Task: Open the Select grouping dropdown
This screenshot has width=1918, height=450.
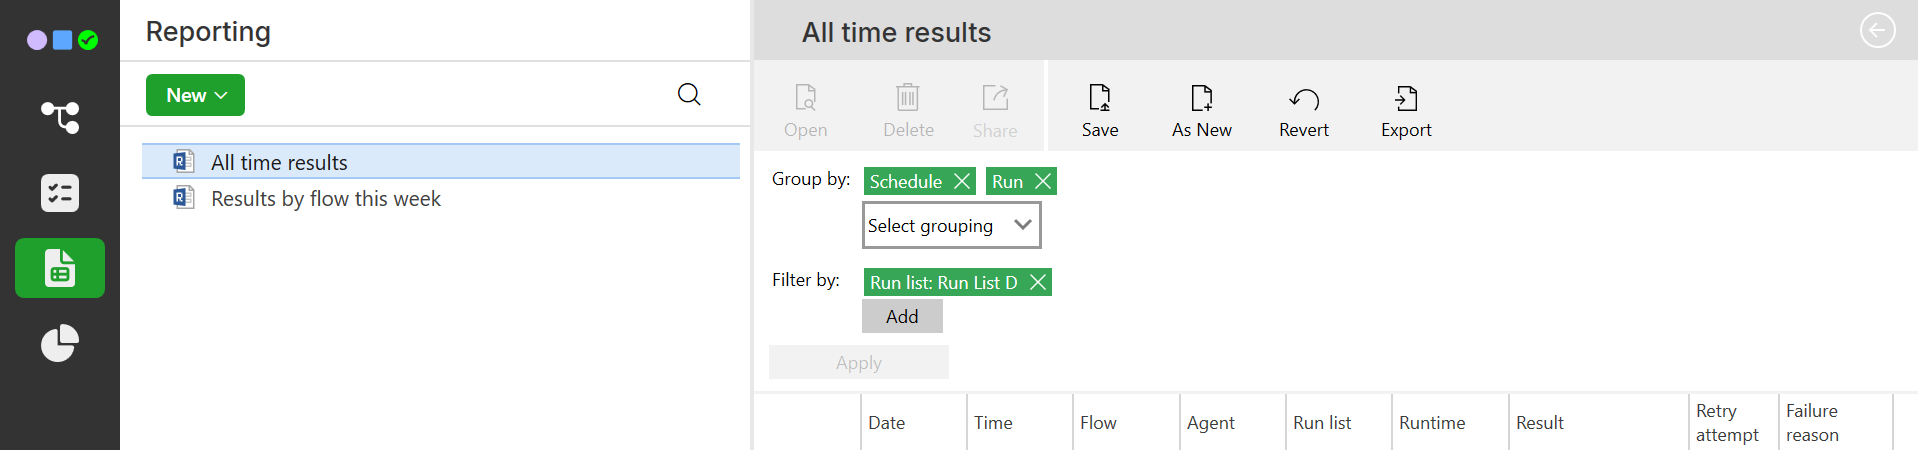Action: click(951, 225)
